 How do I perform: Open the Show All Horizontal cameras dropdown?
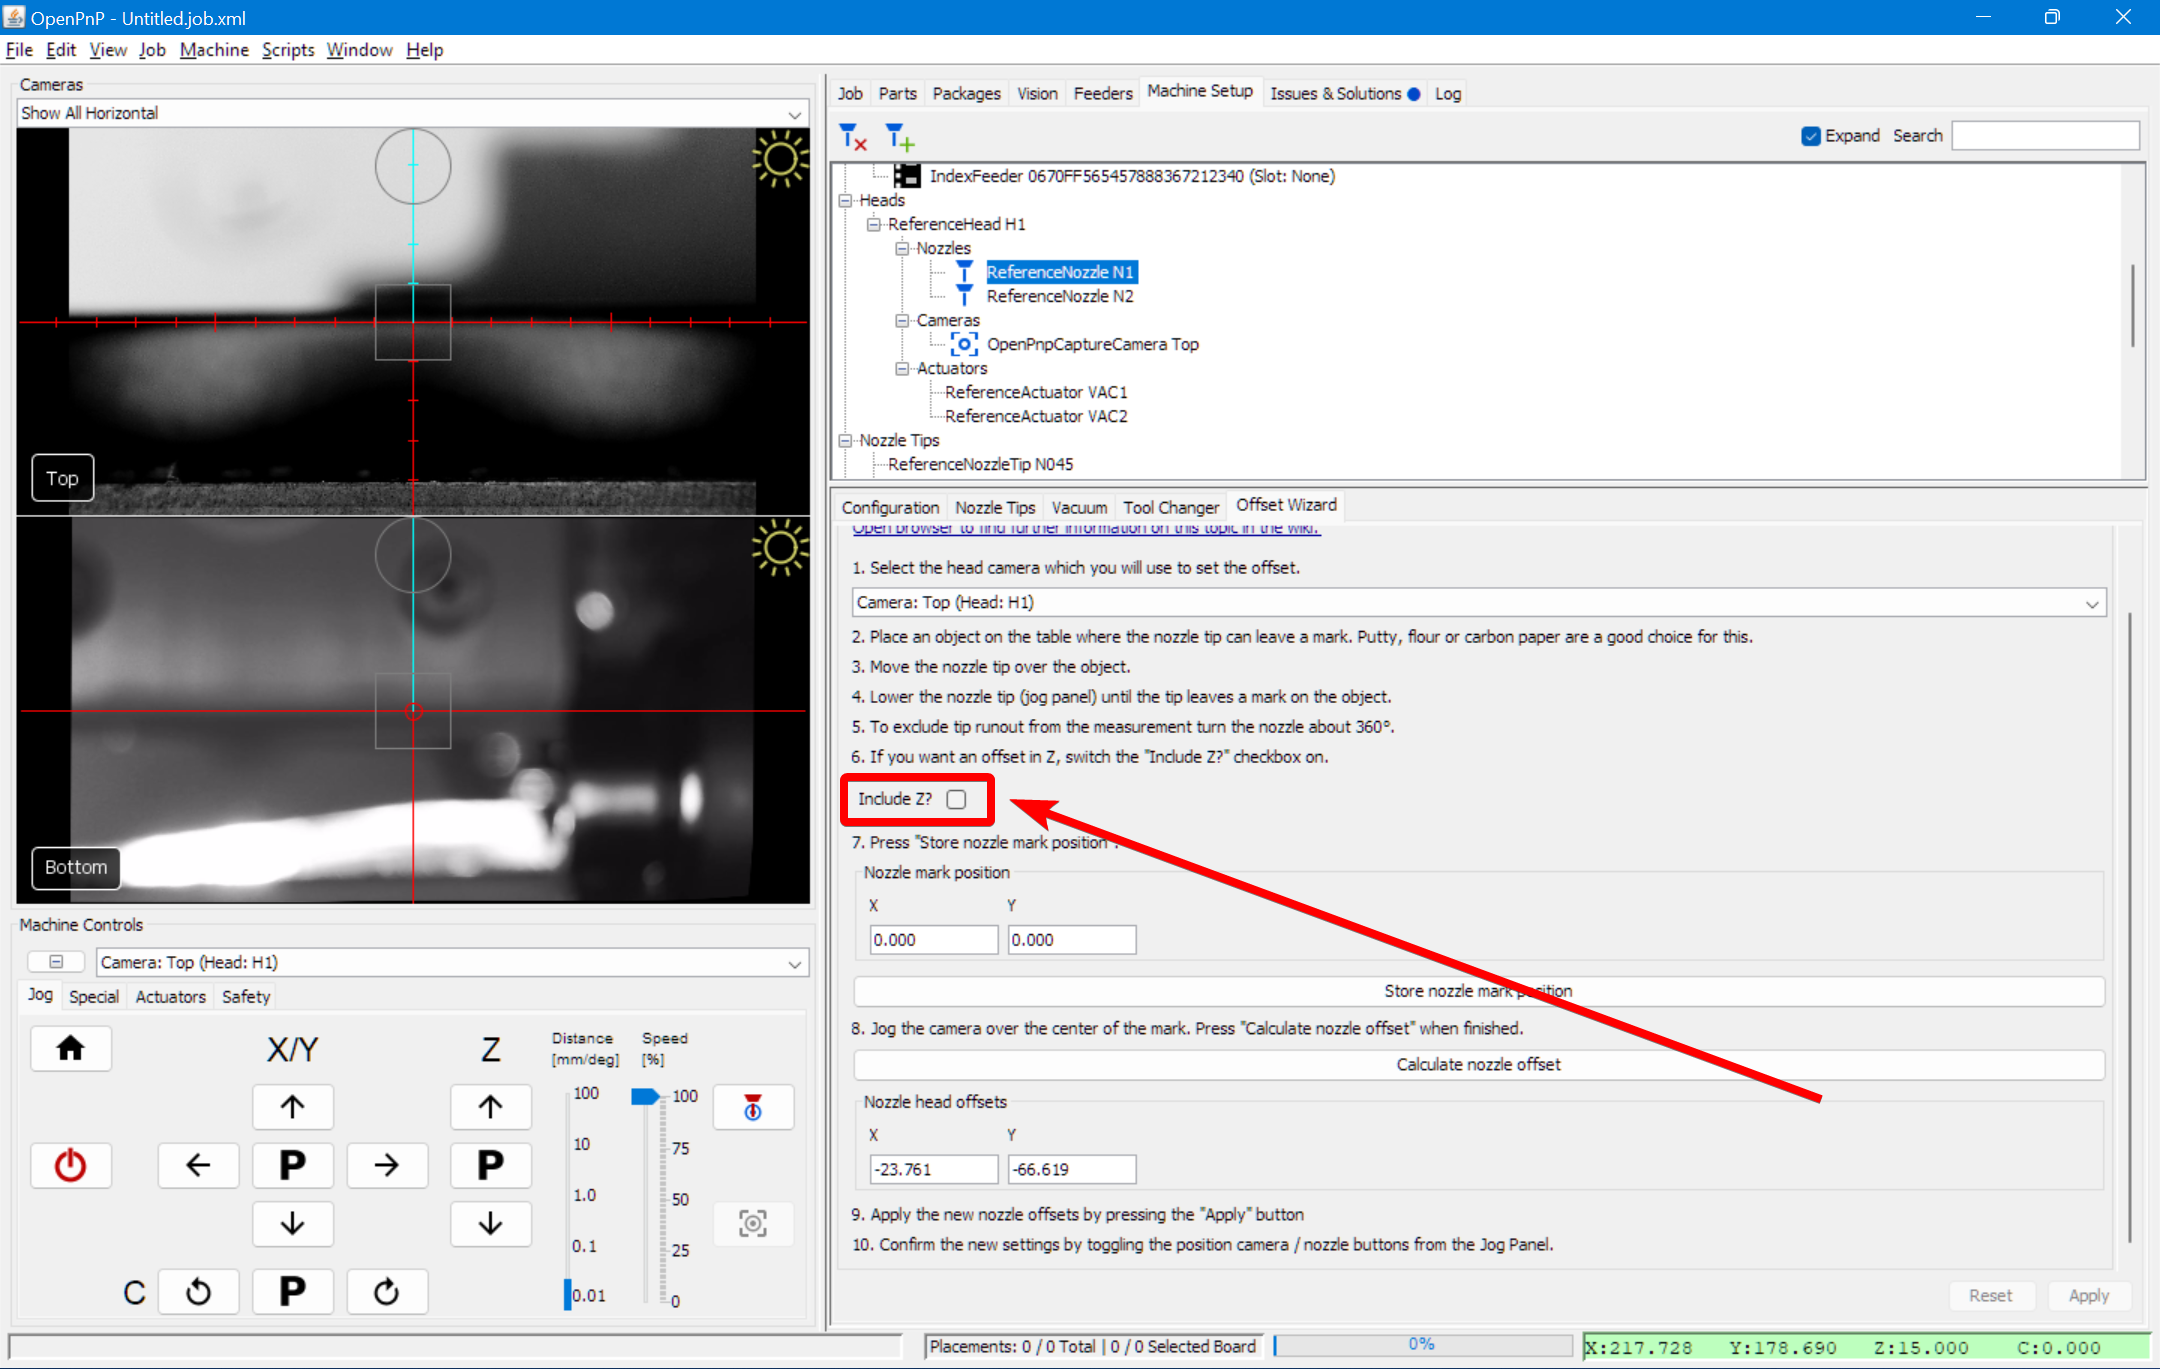point(793,113)
